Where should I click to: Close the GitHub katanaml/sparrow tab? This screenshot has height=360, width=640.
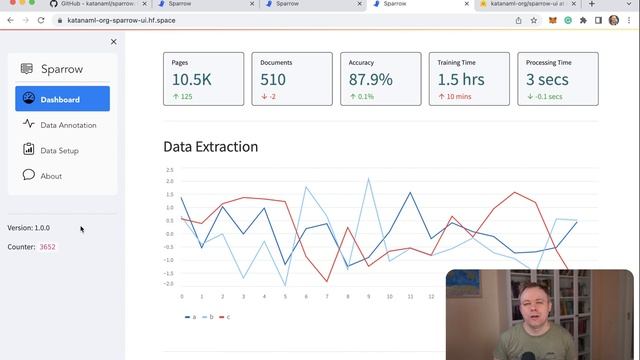coord(144,4)
